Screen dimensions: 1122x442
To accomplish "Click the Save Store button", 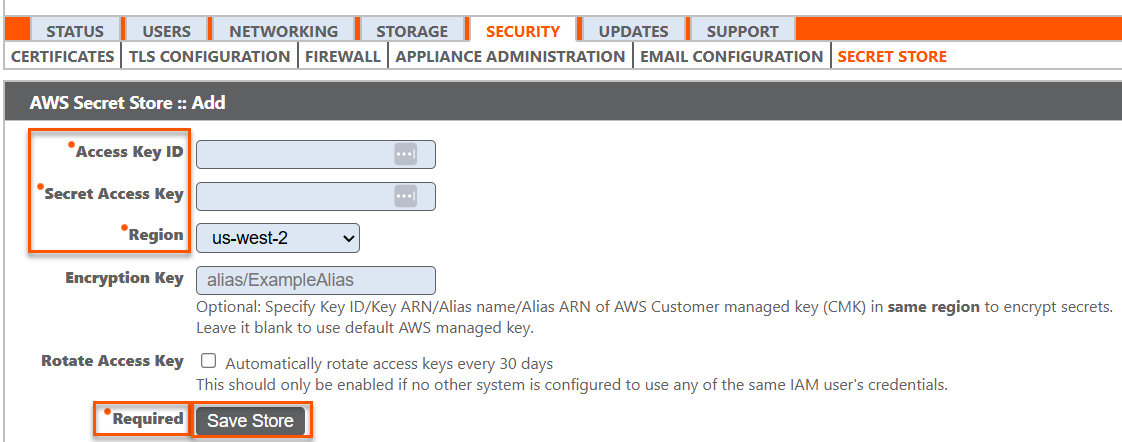I will [250, 421].
